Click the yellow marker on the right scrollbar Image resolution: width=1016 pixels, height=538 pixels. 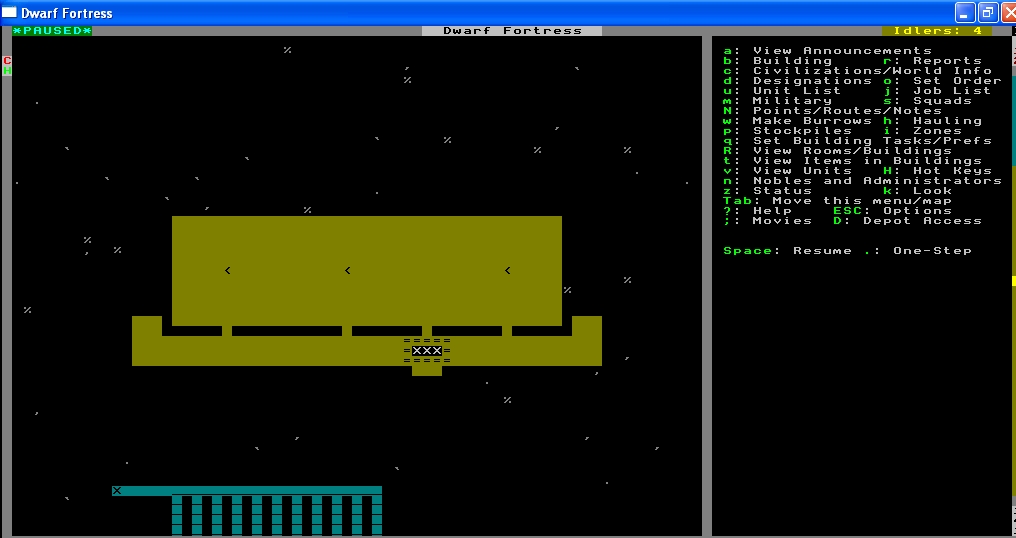coord(1013,281)
